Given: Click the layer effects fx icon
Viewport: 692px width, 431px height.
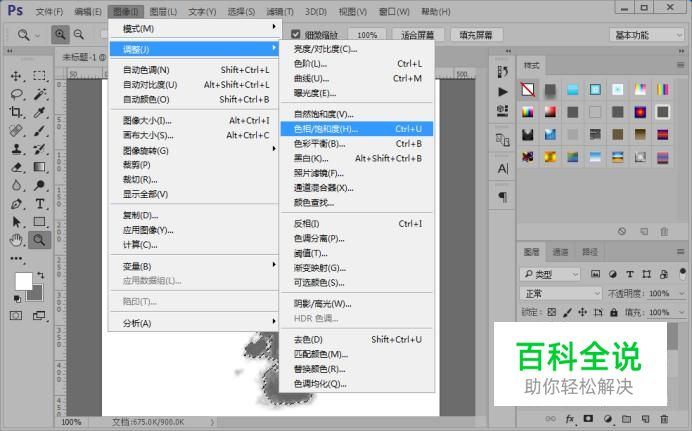Looking at the screenshot, I should [x=570, y=419].
